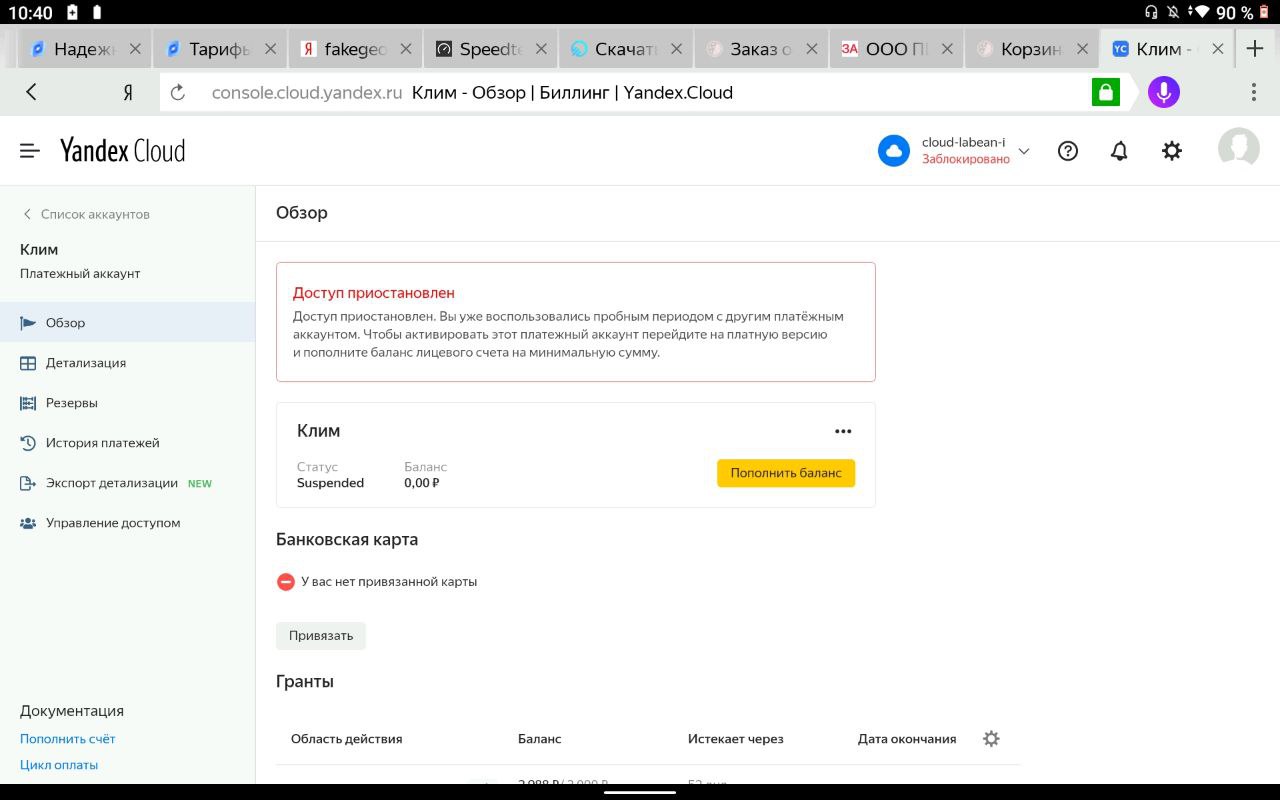Click the blue cloud icon
The width and height of the screenshot is (1280, 800).
click(893, 151)
